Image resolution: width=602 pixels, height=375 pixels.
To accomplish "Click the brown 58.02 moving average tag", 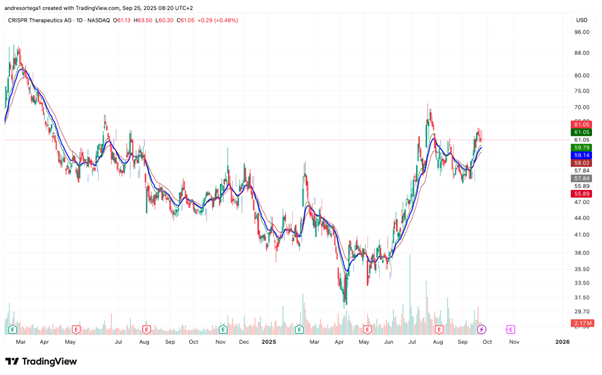I will point(581,163).
